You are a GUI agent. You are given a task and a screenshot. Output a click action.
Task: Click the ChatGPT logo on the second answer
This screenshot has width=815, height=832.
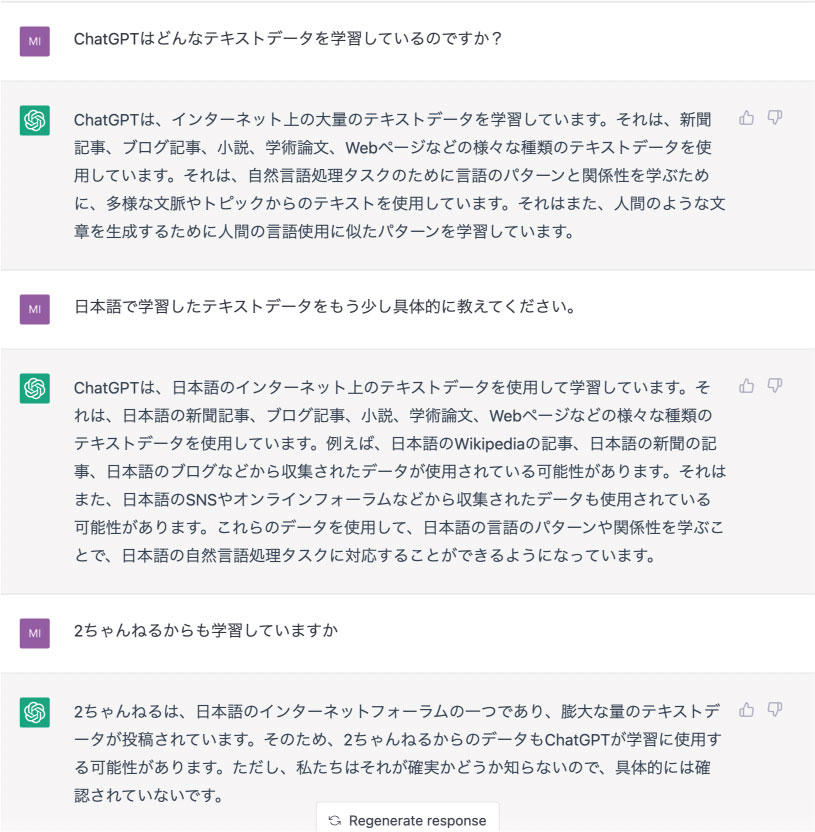coord(34,388)
